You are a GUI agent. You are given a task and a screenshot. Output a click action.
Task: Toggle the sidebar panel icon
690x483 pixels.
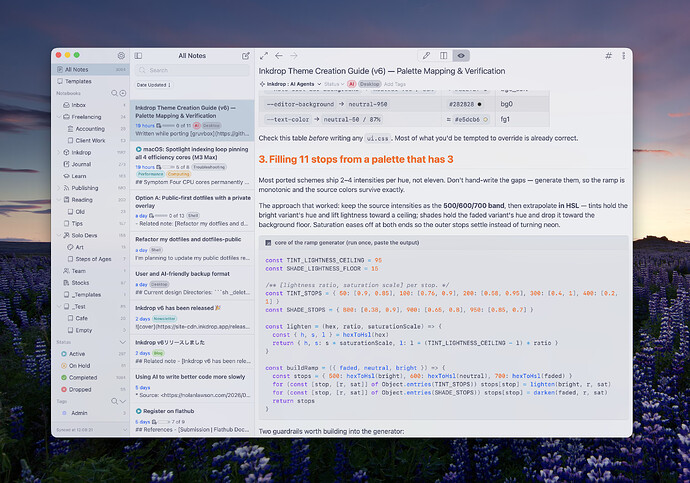(x=138, y=56)
